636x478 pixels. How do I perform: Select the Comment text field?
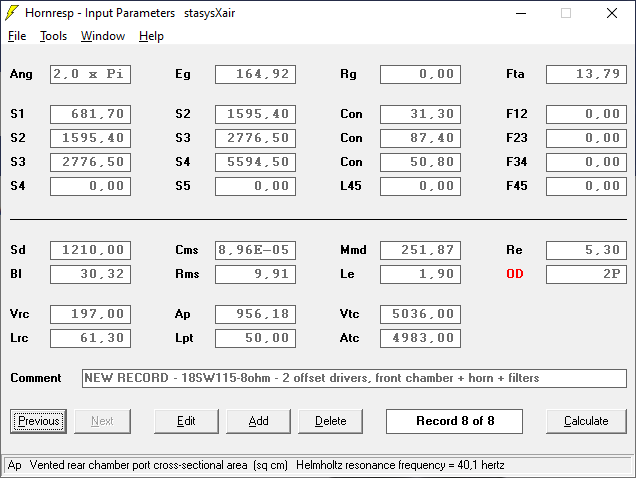(x=354, y=378)
